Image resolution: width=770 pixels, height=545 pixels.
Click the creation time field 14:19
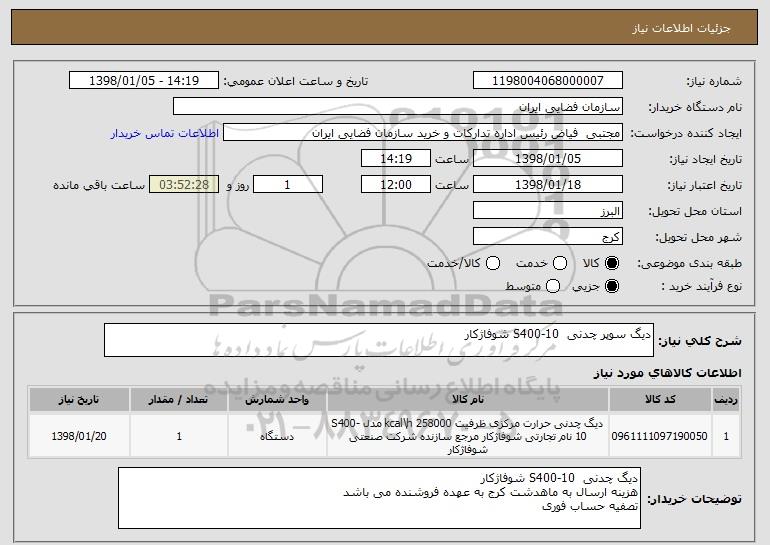tap(396, 159)
